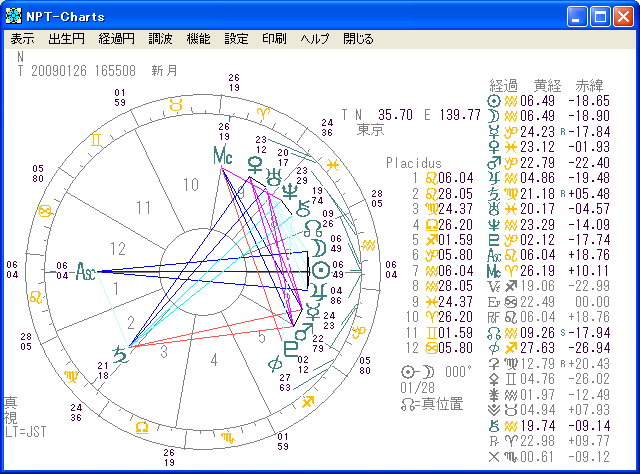Click the Placidus house system label
The height and width of the screenshot is (474, 640).
414,163
